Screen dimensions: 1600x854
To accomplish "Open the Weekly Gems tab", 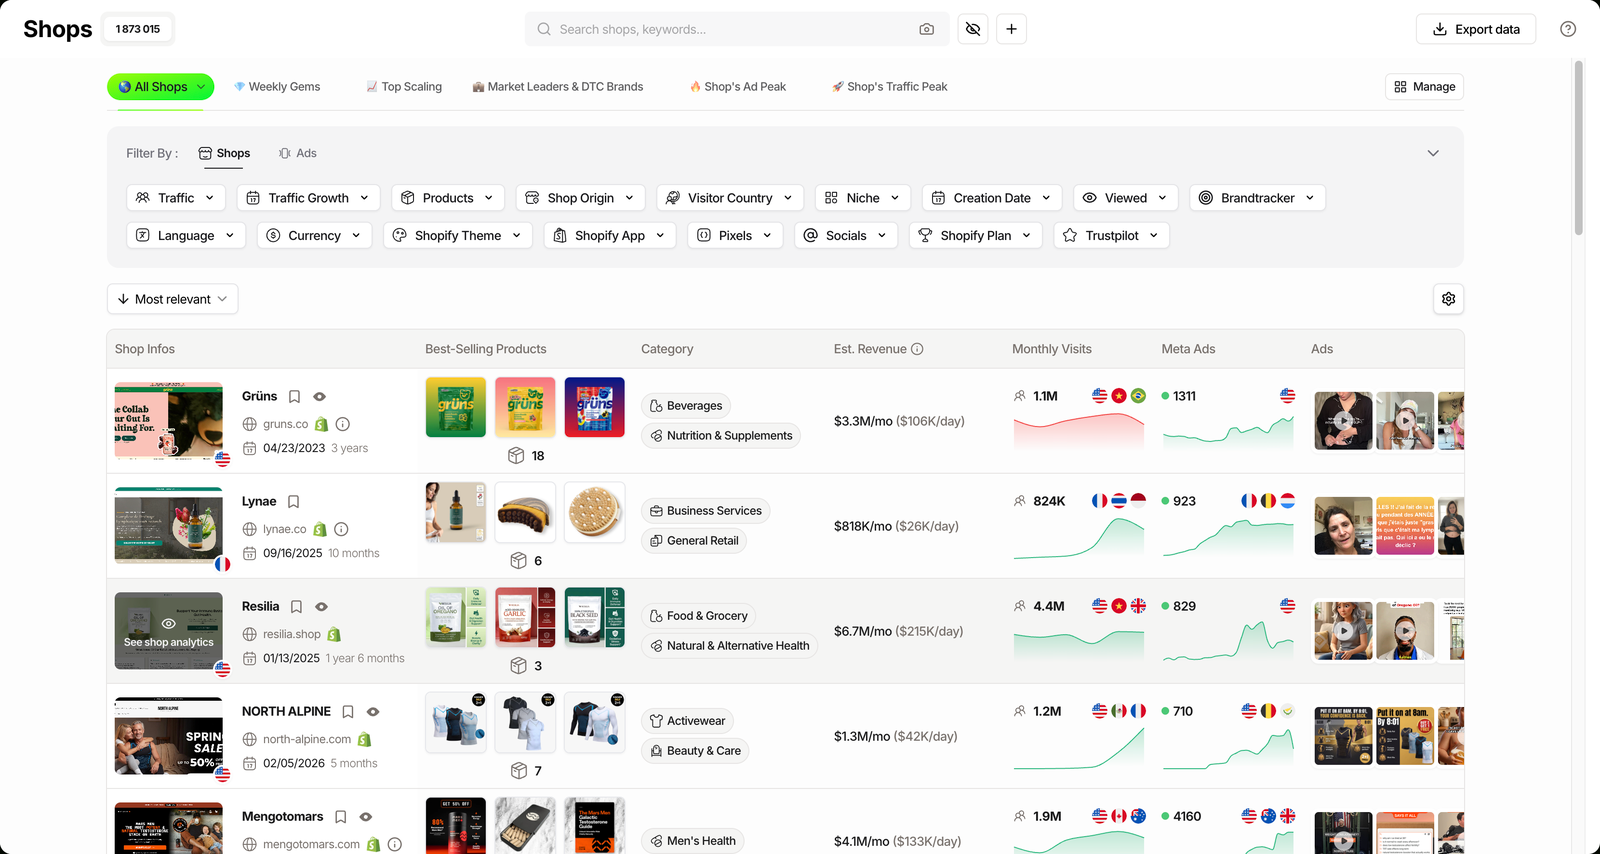I will point(277,87).
